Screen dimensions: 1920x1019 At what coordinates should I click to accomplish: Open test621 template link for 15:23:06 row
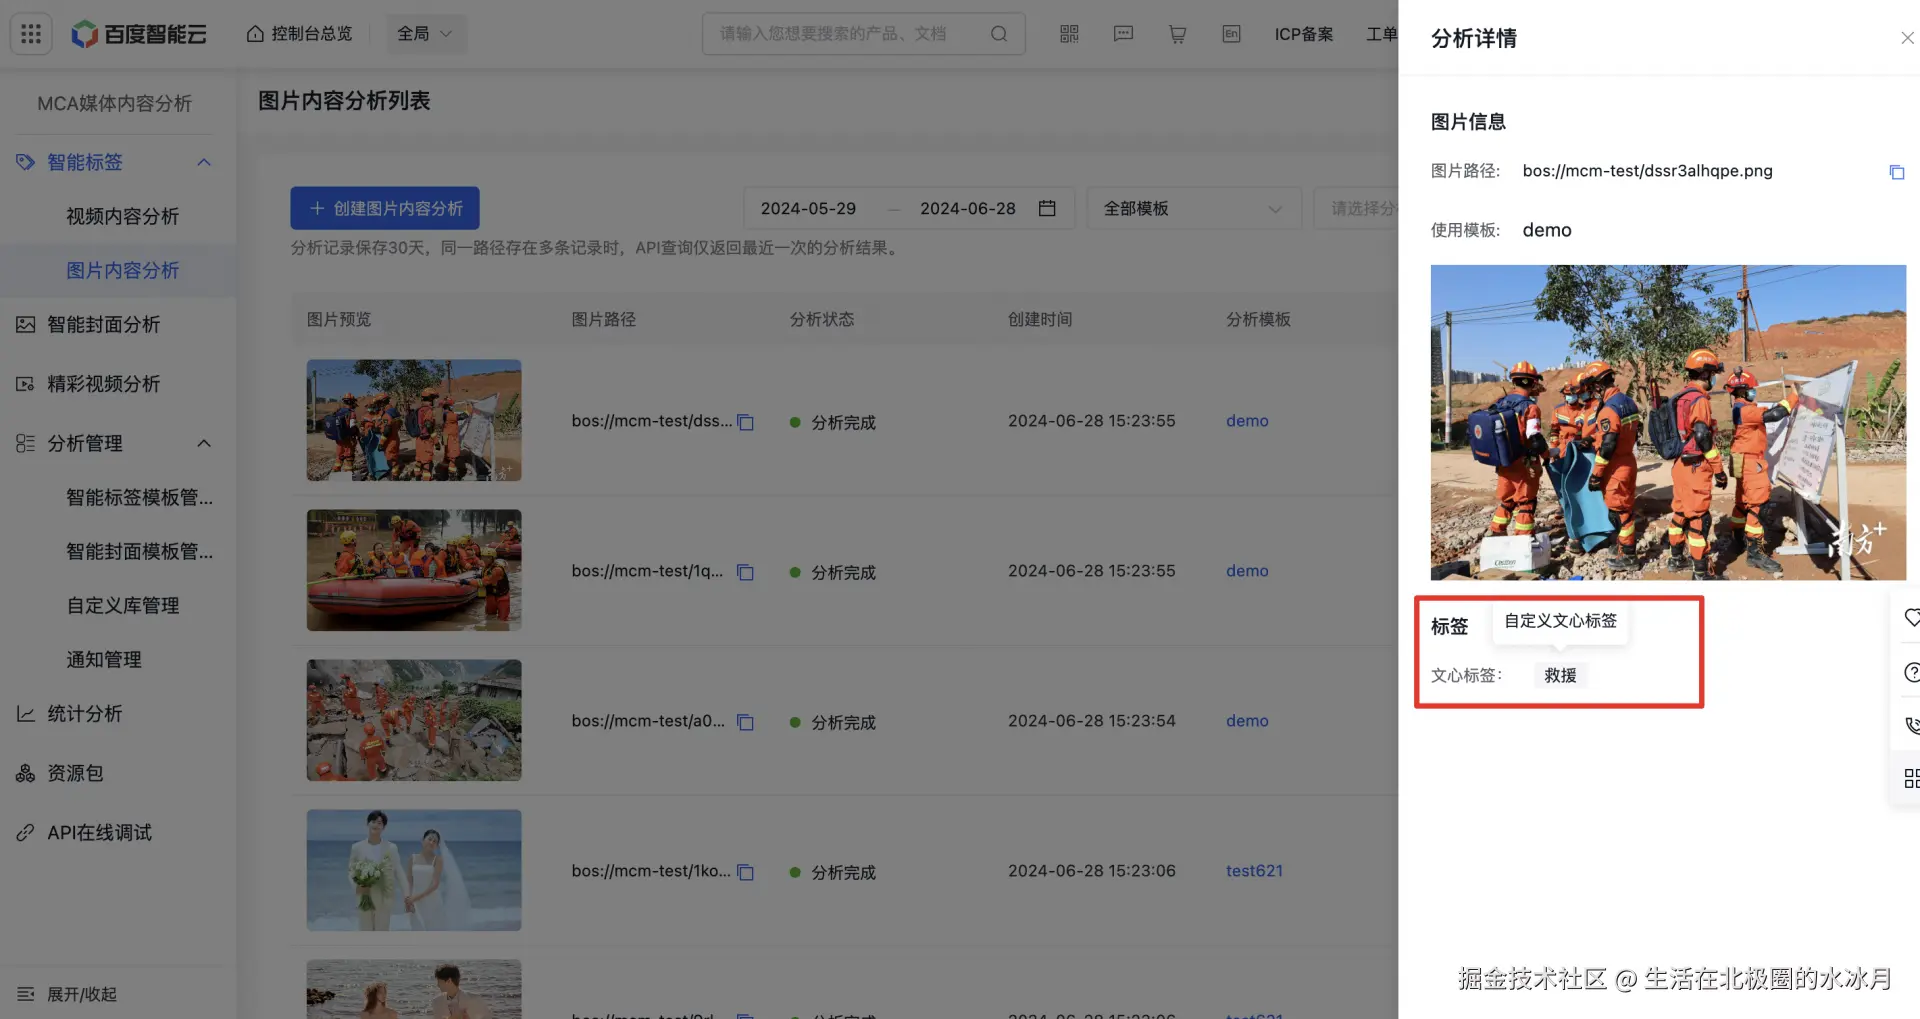1254,871
